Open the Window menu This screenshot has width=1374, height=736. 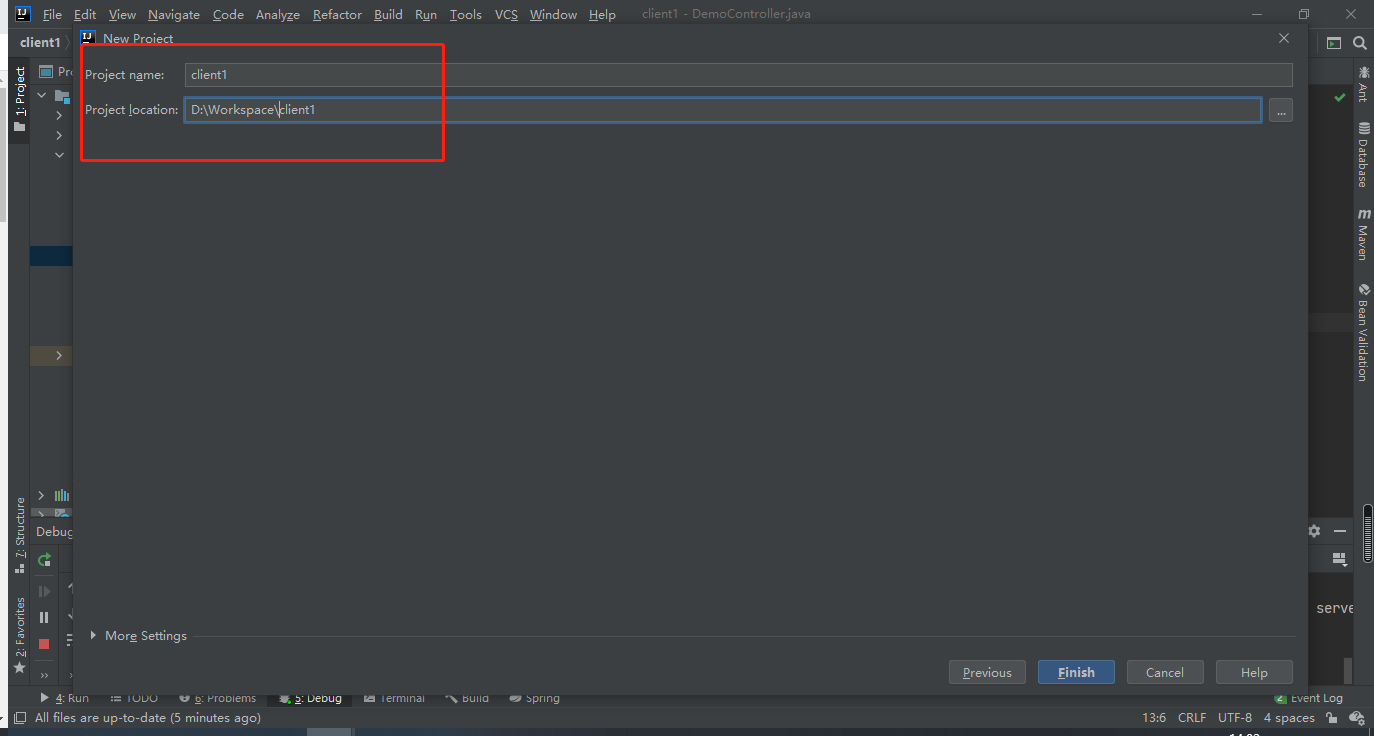click(x=553, y=14)
